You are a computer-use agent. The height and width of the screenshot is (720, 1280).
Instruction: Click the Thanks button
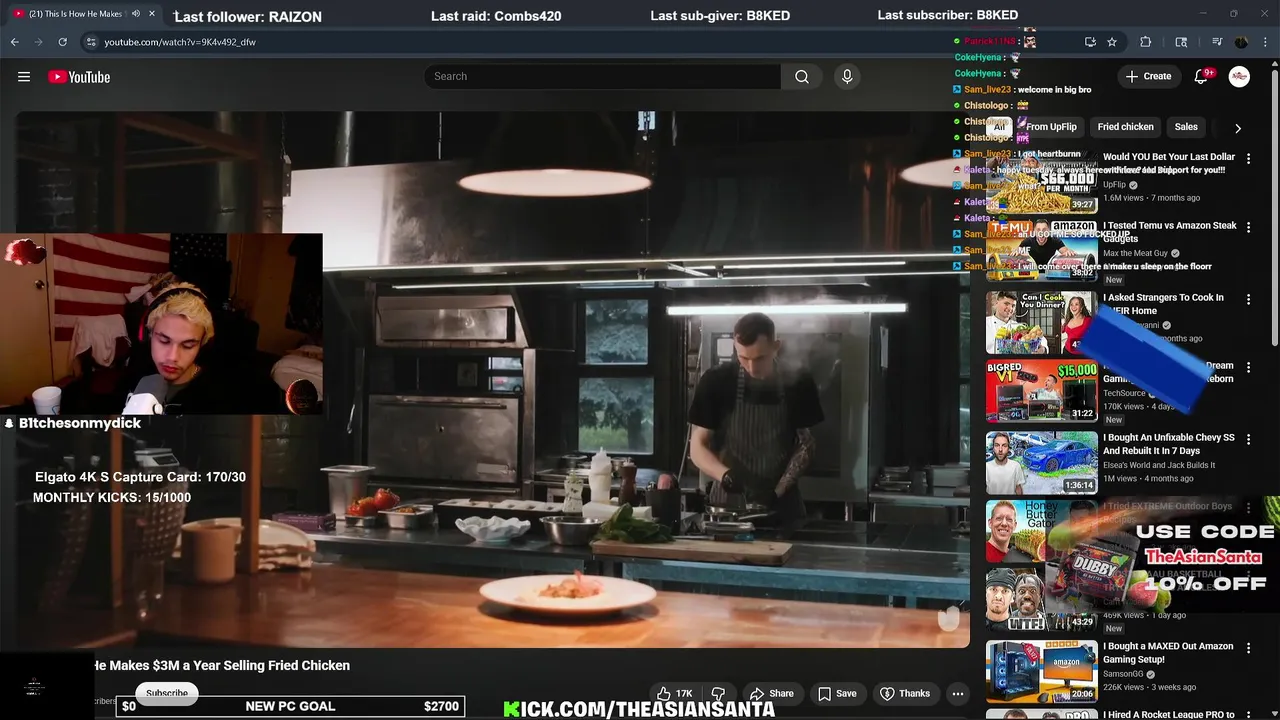905,693
